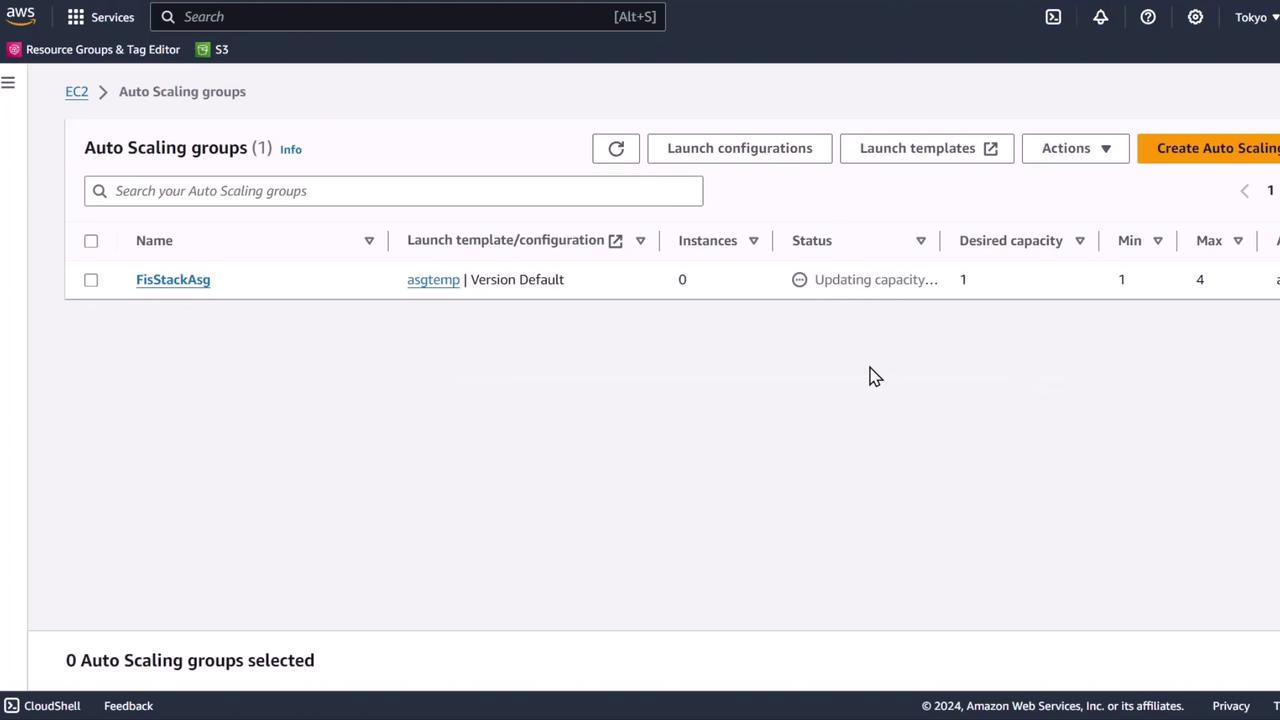Click the Search your Auto Scaling groups field
Image resolution: width=1280 pixels, height=720 pixels.
(394, 191)
